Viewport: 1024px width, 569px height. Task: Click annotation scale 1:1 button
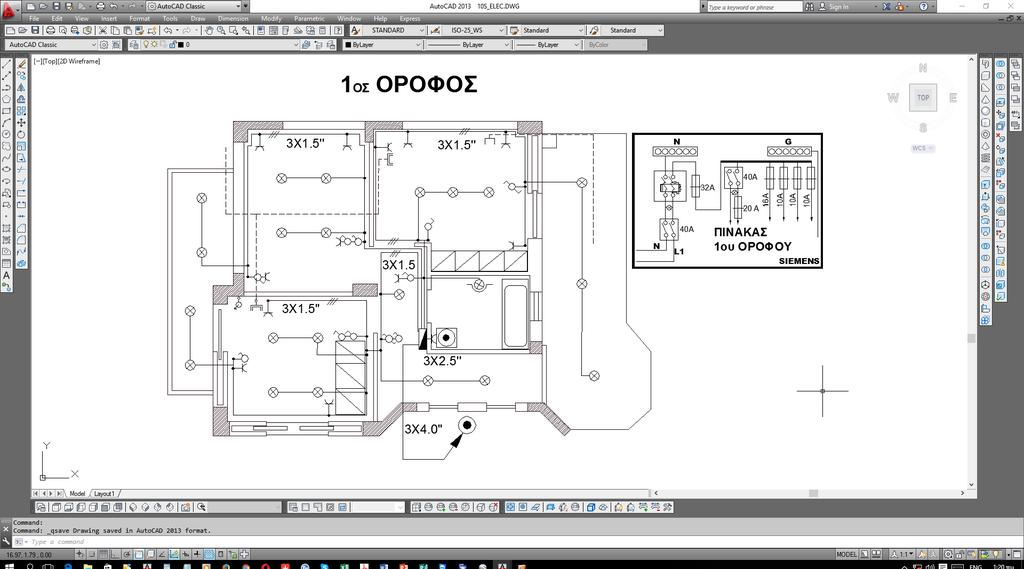(x=902, y=554)
